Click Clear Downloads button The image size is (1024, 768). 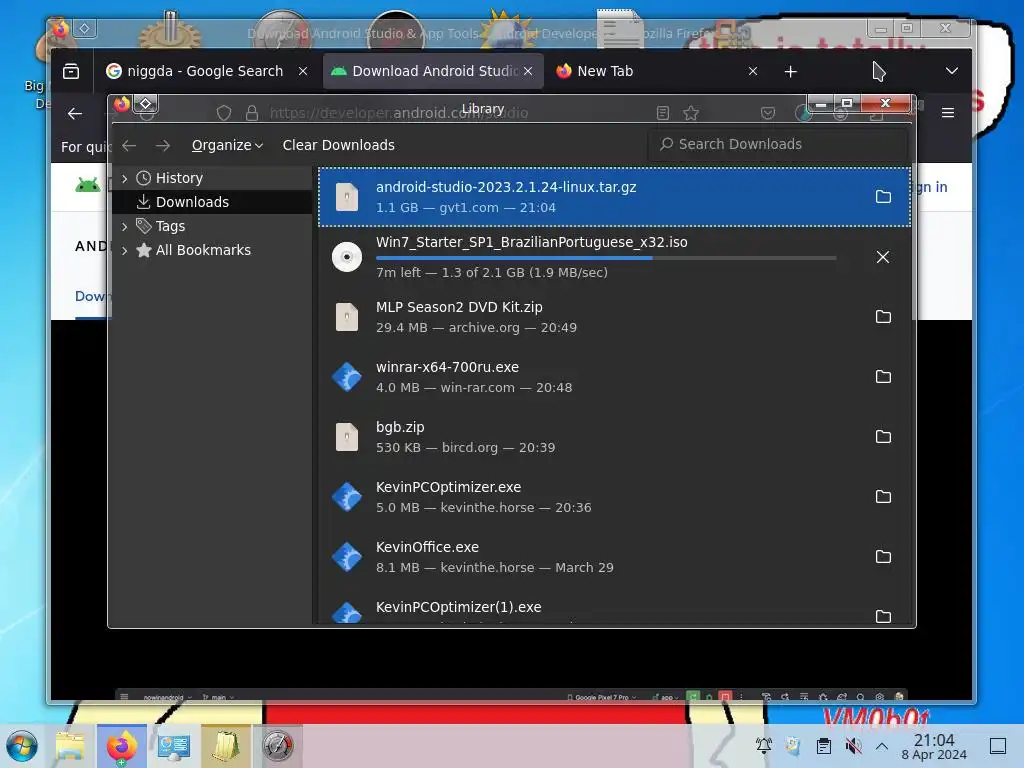coord(338,145)
